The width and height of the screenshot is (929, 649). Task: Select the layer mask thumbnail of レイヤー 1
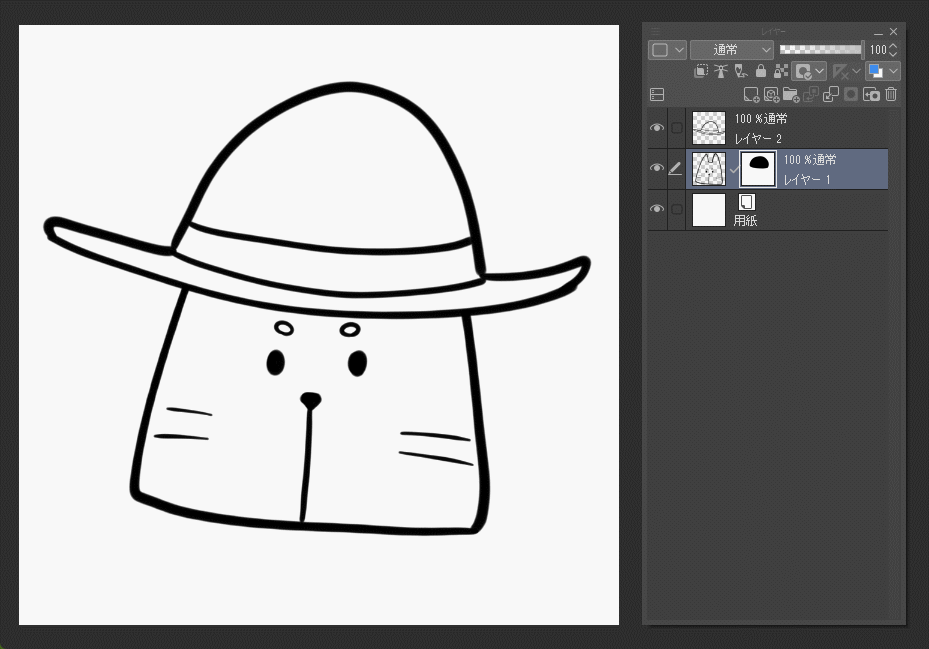point(758,169)
